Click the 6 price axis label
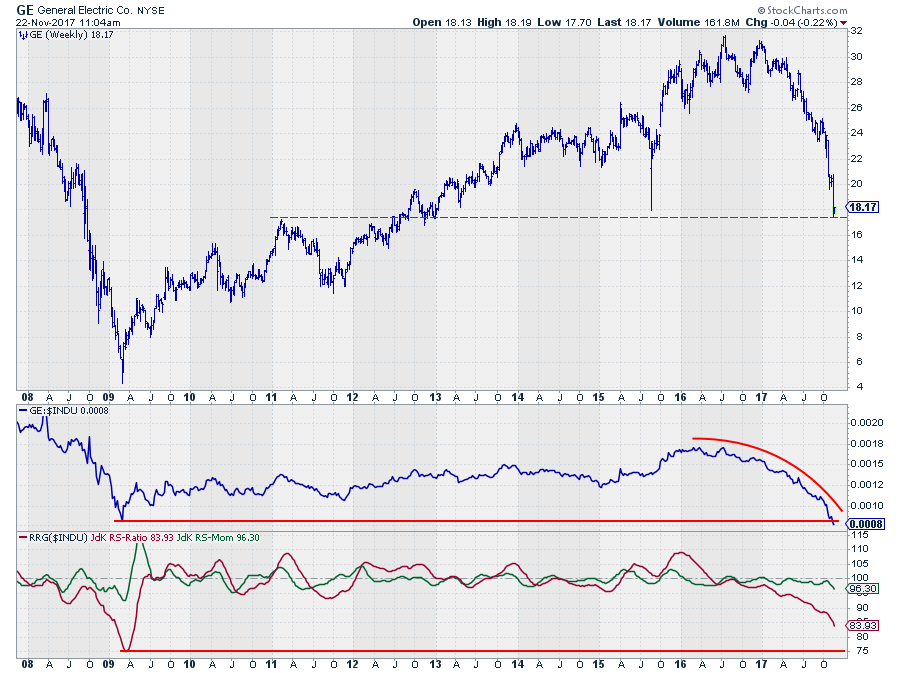 point(859,361)
